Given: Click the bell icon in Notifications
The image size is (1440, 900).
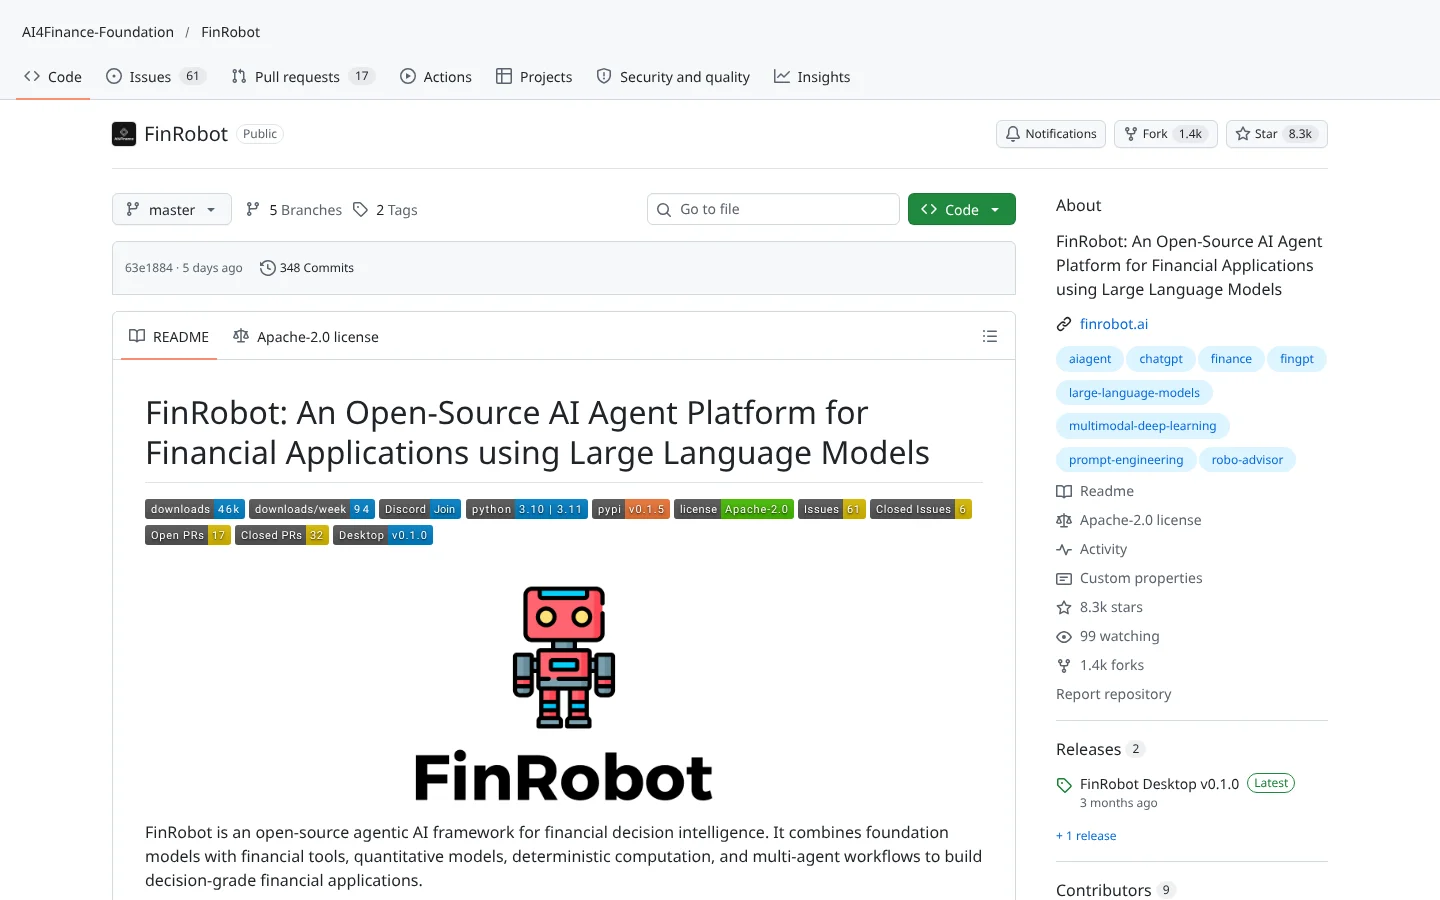Looking at the screenshot, I should pos(1013,134).
